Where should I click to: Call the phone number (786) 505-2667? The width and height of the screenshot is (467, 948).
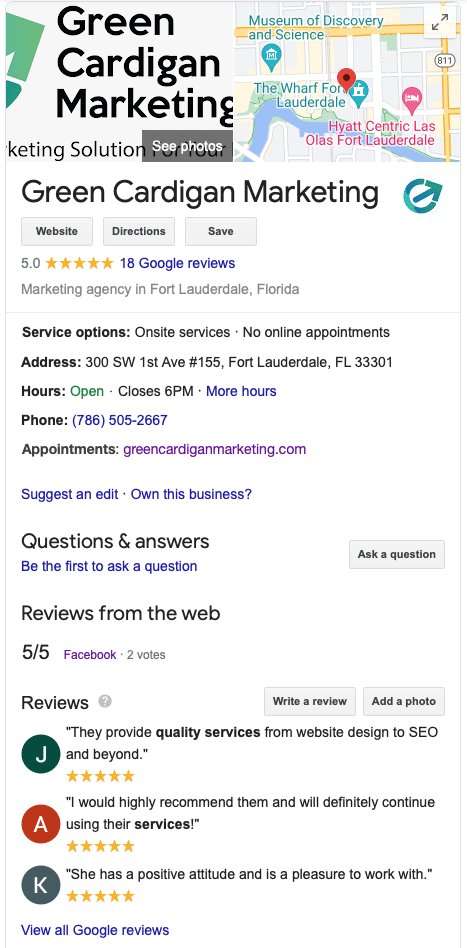[120, 420]
